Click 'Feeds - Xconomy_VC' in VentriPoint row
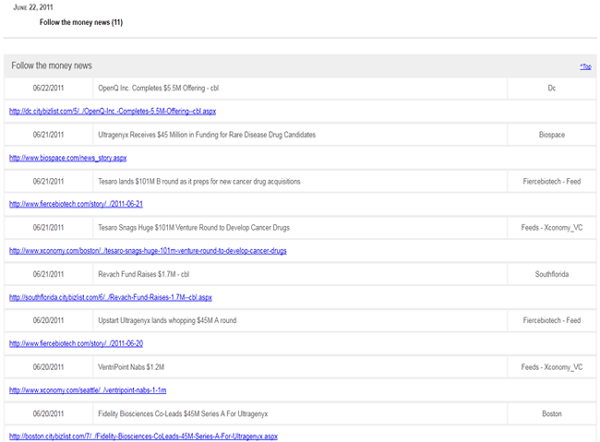This screenshot has width=600, height=442. tap(552, 367)
